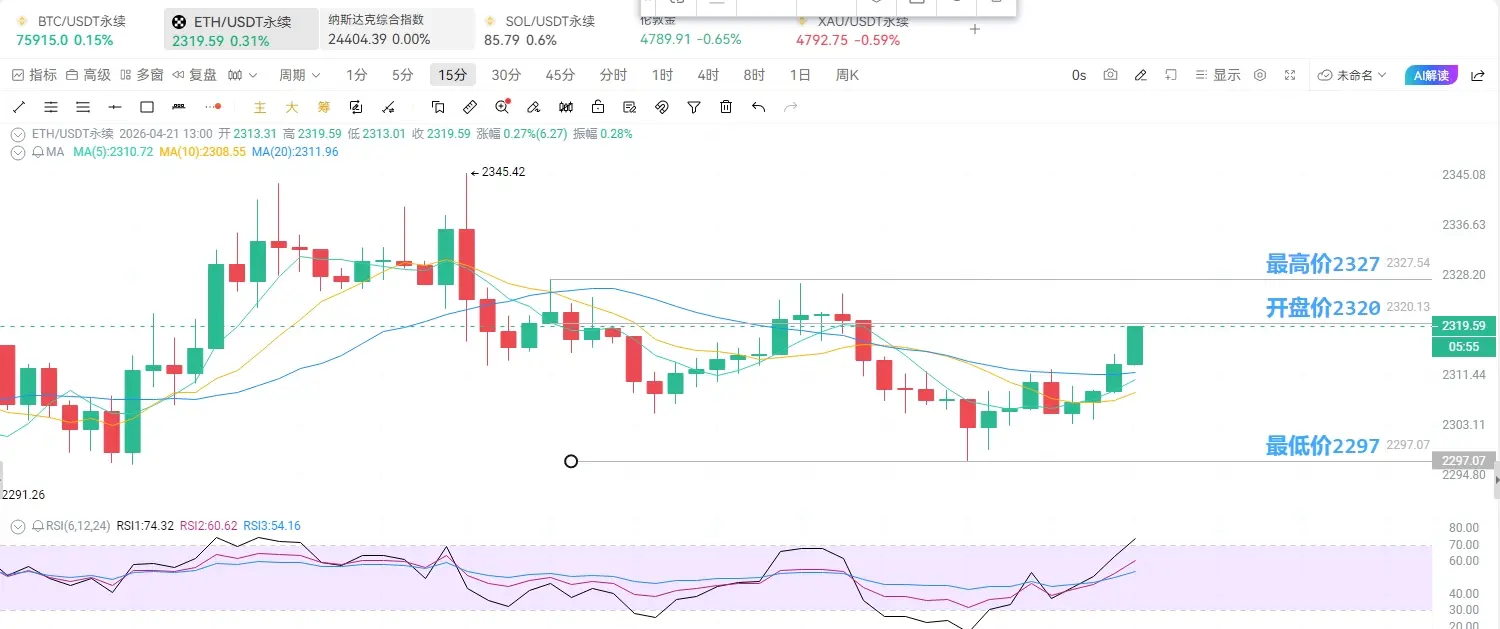Switch to 分时 time-sharing view
Image resolution: width=1500 pixels, height=629 pixels.
point(613,75)
